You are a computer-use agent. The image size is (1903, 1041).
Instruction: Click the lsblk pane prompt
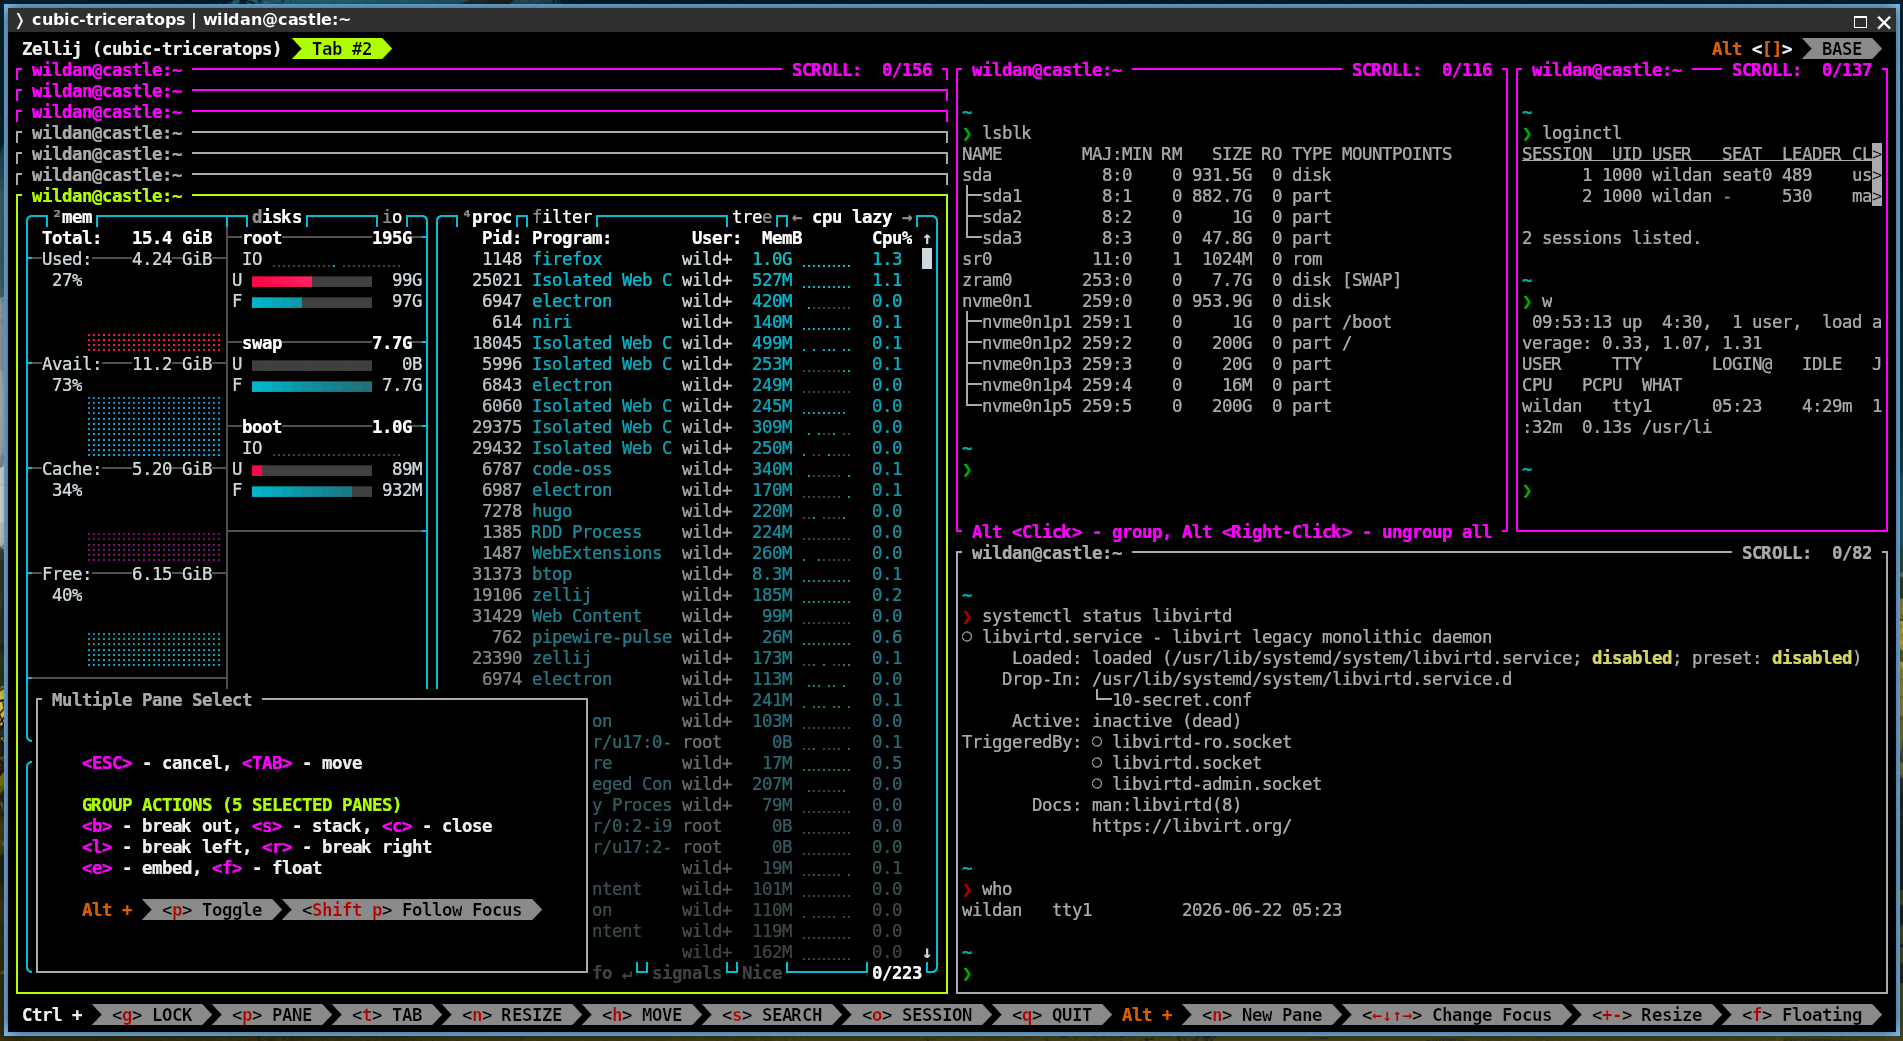[x=967, y=470]
